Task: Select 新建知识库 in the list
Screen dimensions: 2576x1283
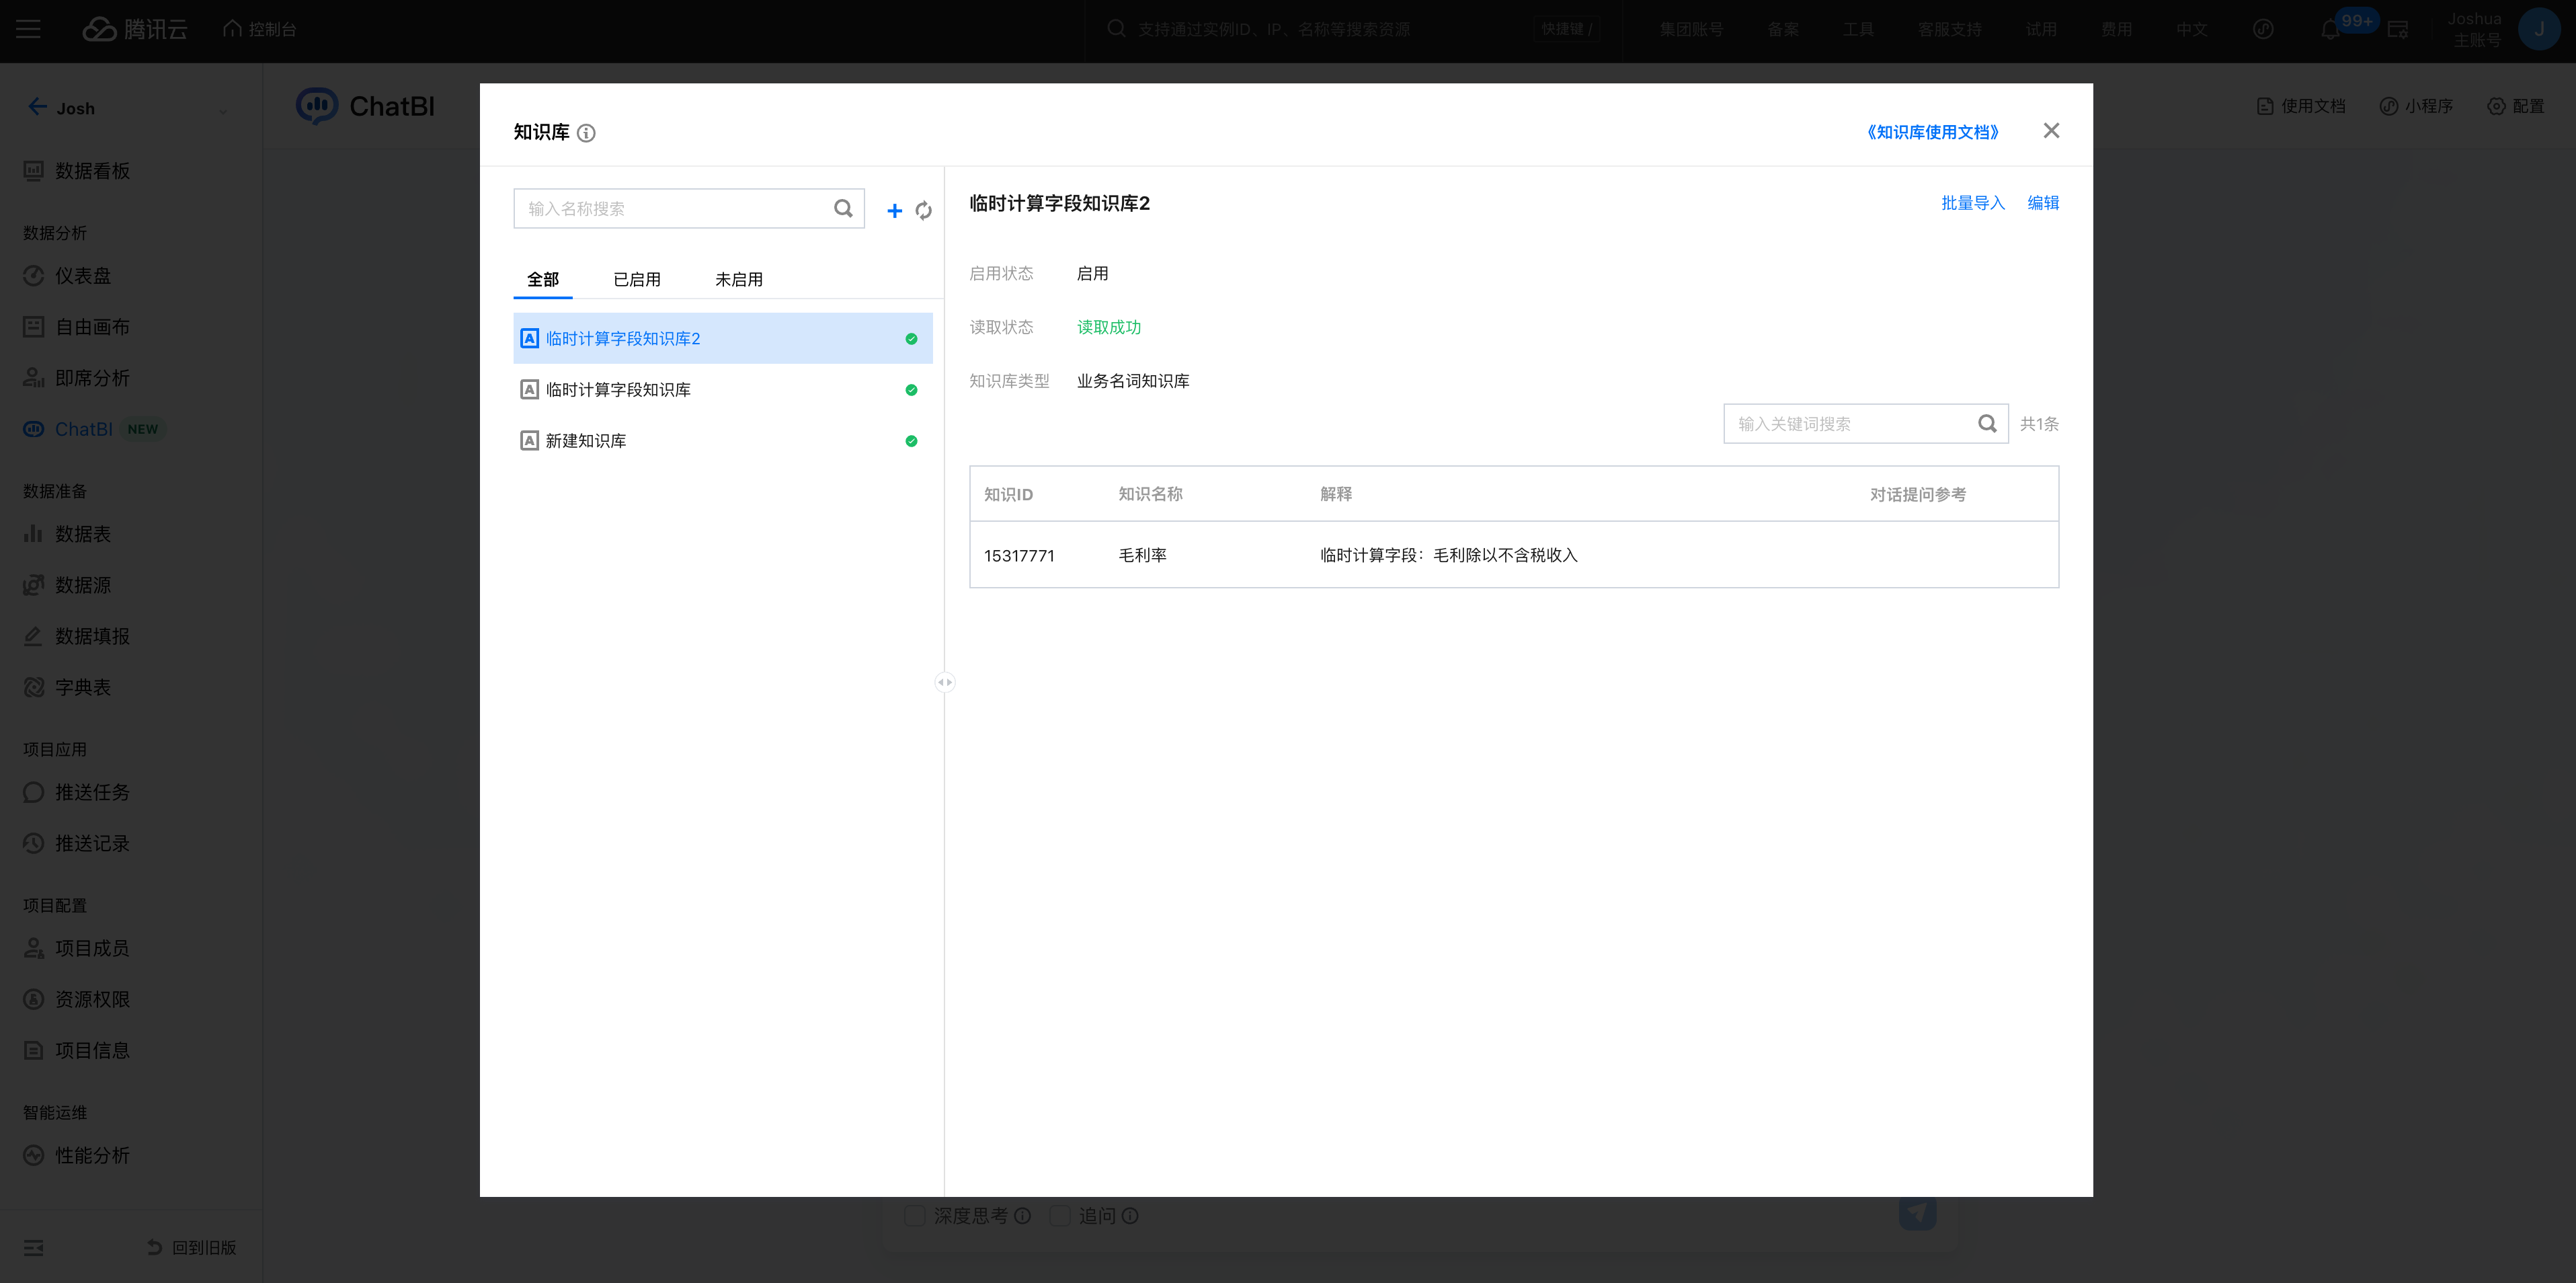Action: 722,440
